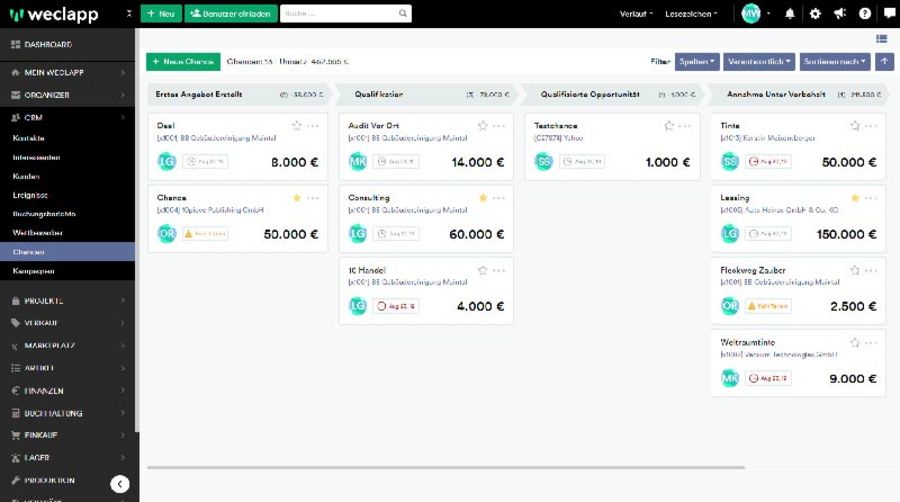This screenshot has width=900, height=502.
Task: Expand the Sortieren nach dropdown
Action: coord(835,62)
